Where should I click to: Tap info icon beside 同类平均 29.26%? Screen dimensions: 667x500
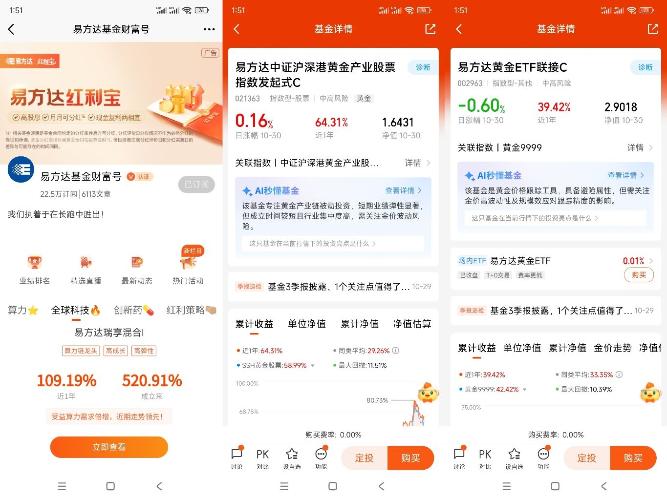click(396, 351)
